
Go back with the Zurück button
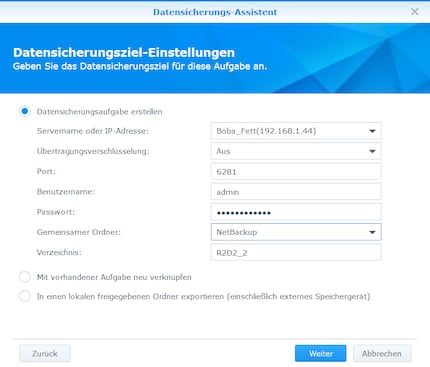click(x=45, y=353)
